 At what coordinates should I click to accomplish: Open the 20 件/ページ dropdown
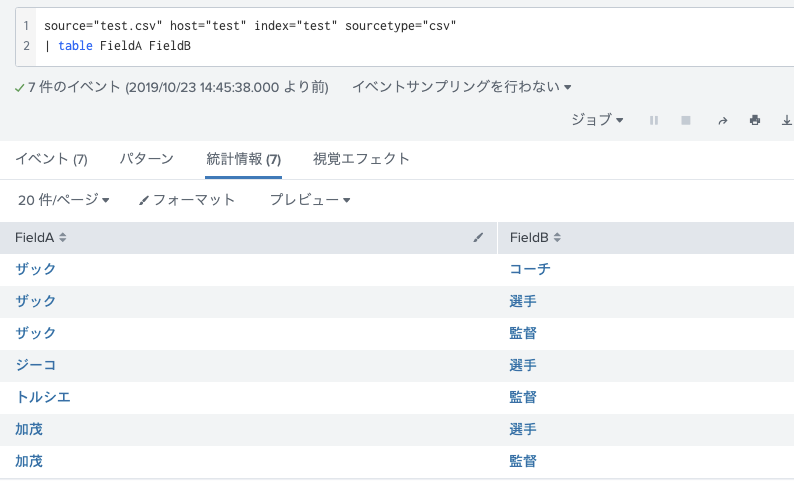tap(63, 200)
